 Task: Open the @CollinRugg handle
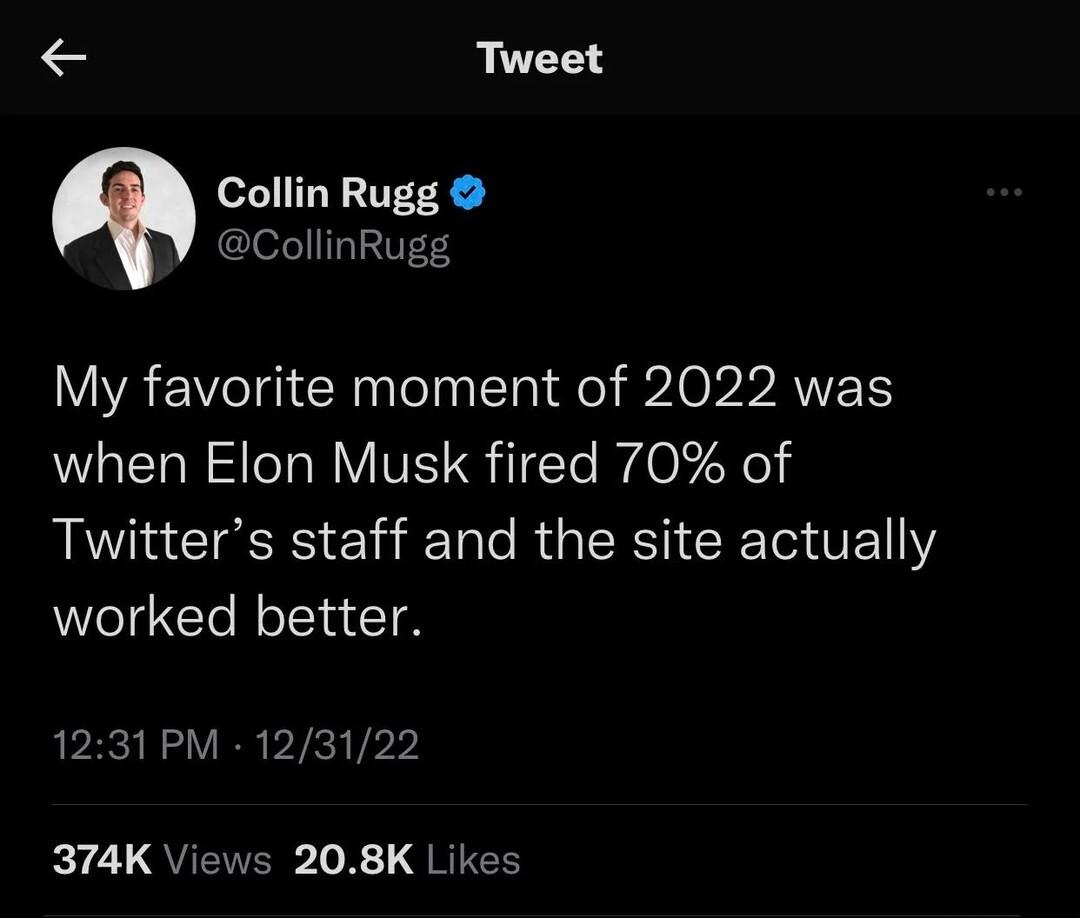(332, 243)
